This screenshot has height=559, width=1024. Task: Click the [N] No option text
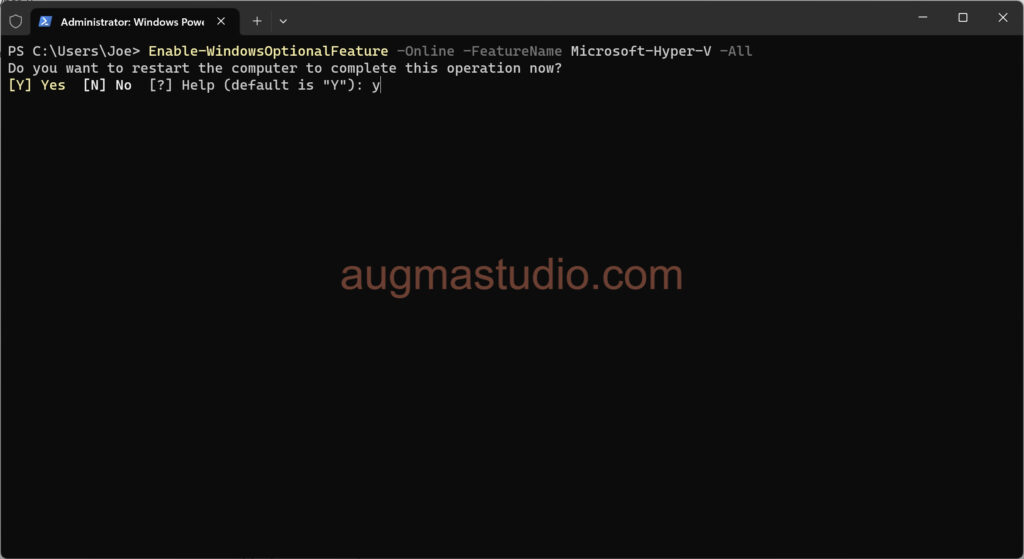pos(107,86)
